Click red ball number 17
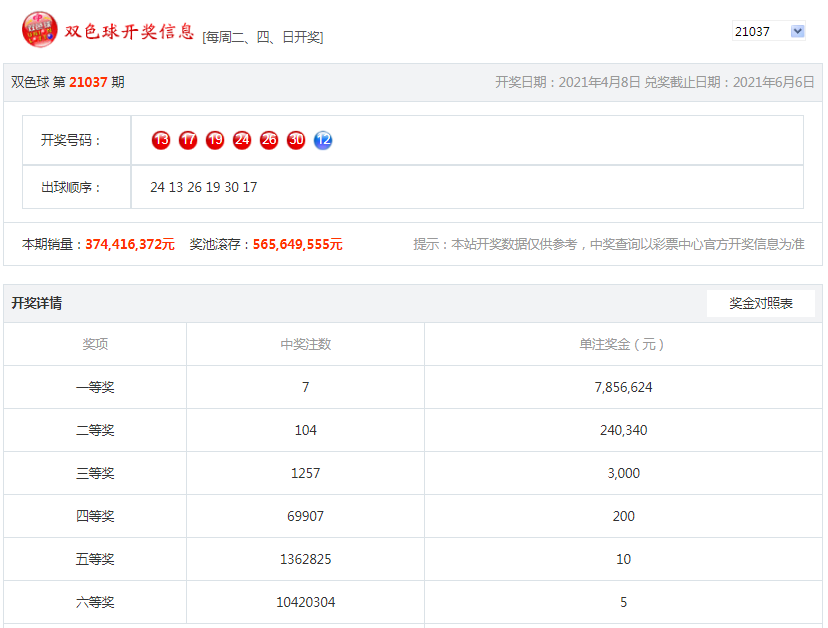828x628 pixels. coord(188,140)
